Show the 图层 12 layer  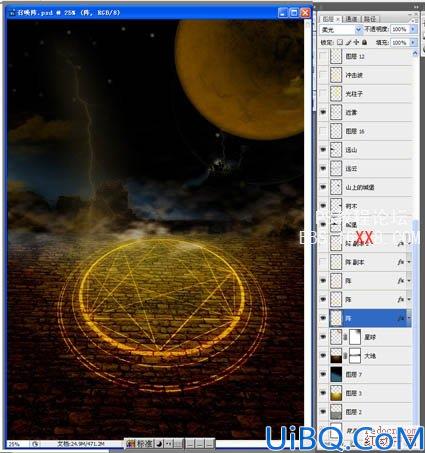[x=323, y=56]
